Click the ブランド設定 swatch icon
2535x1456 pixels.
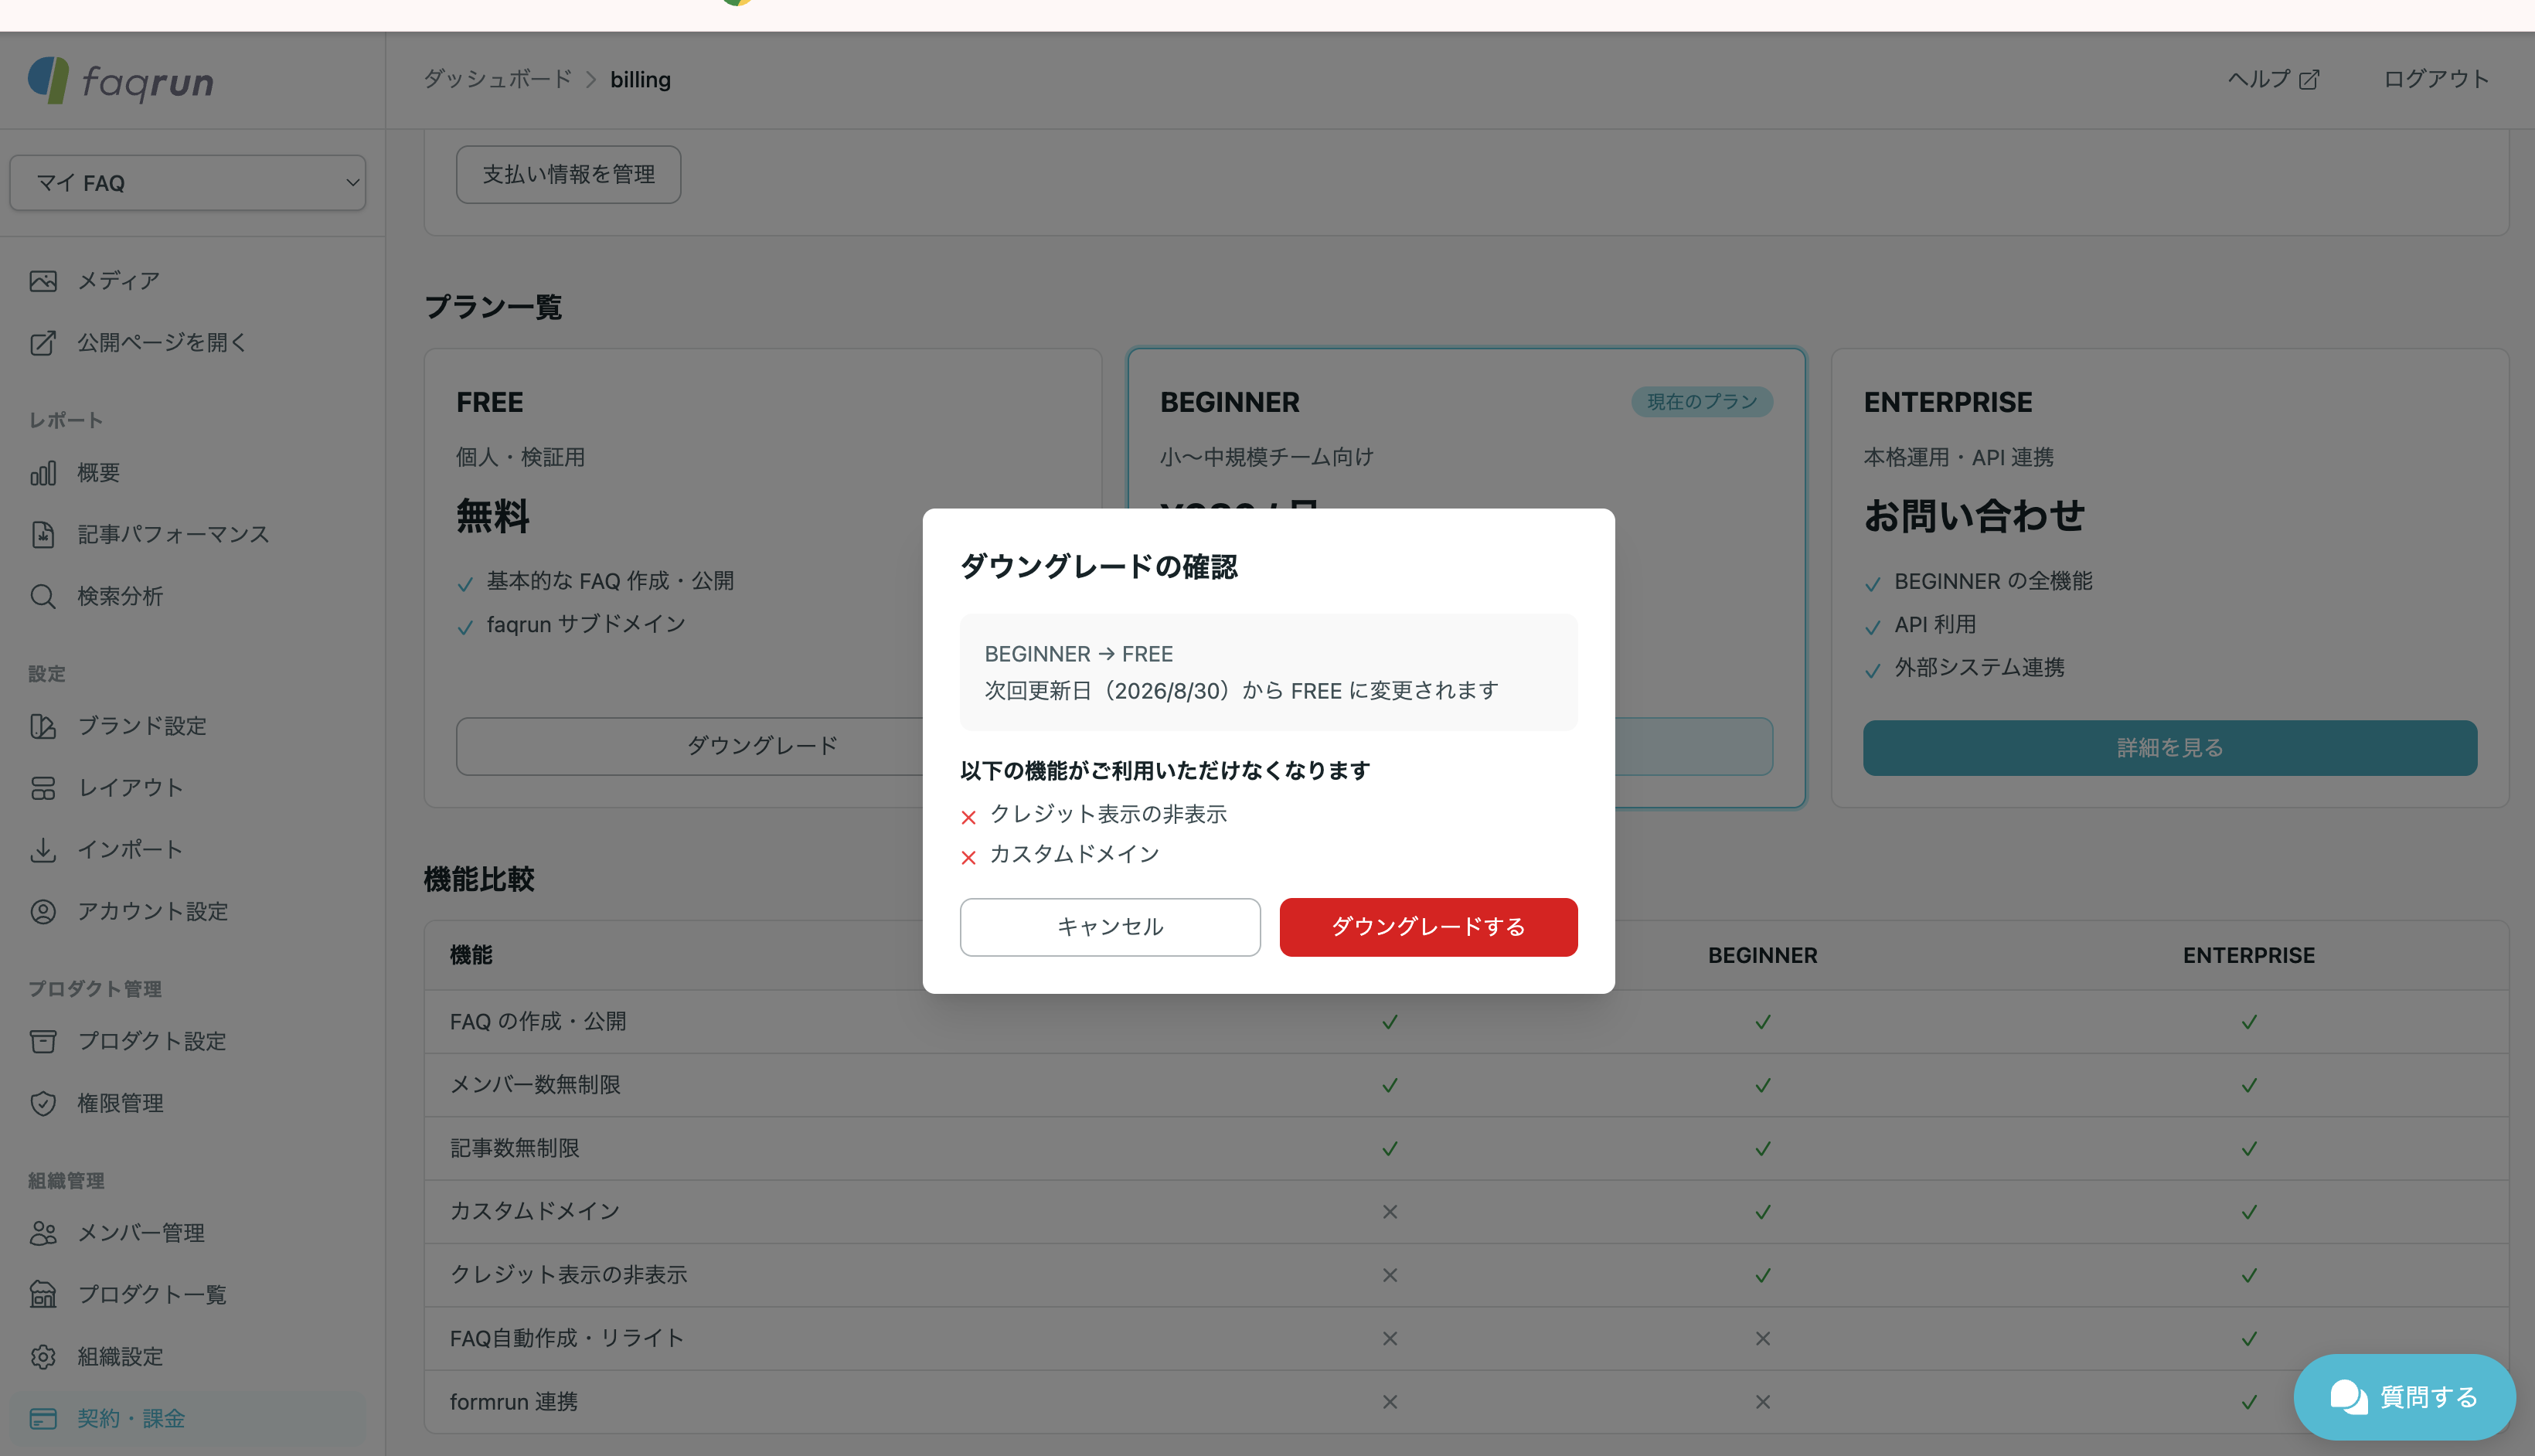[43, 726]
